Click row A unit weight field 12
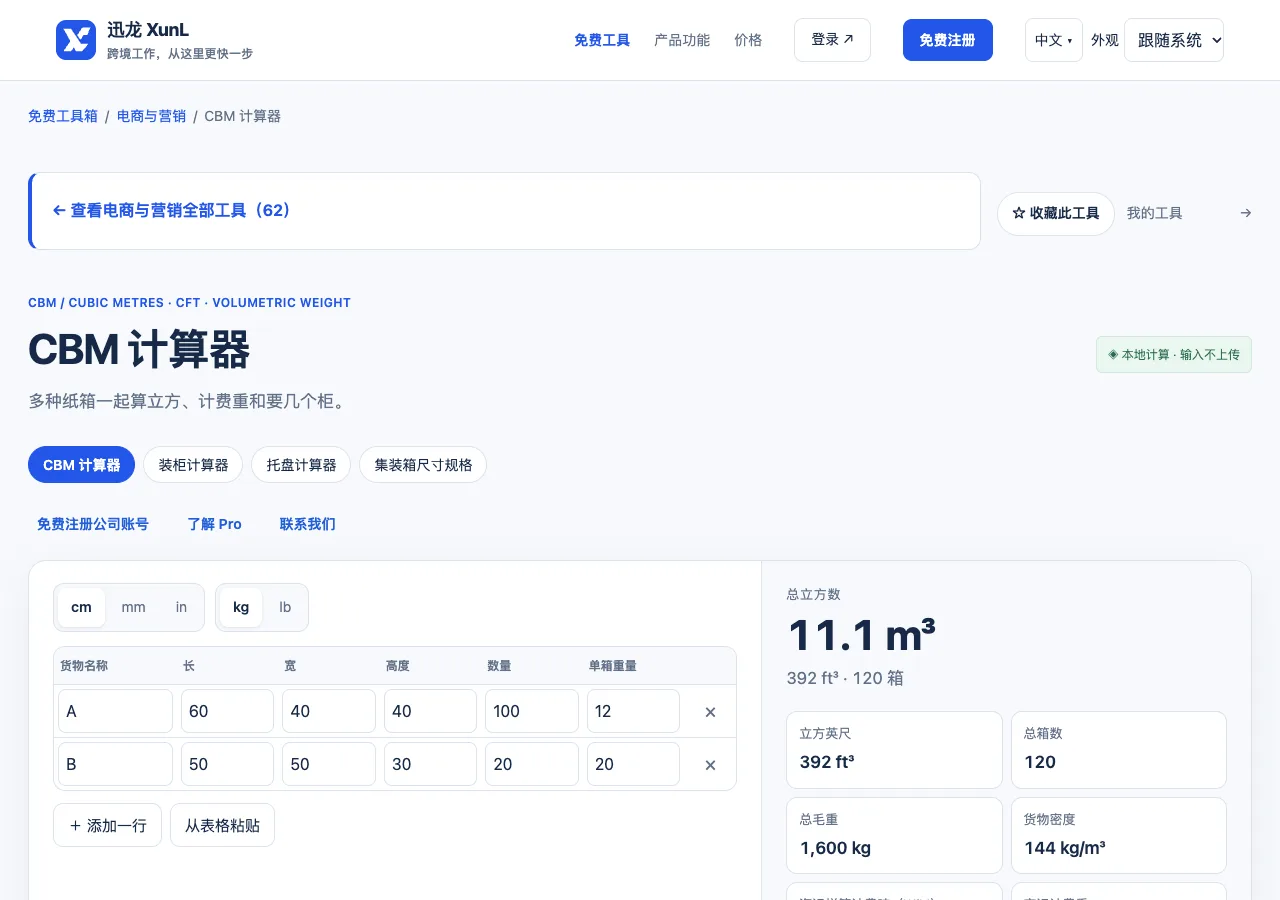This screenshot has height=900, width=1280. 633,711
